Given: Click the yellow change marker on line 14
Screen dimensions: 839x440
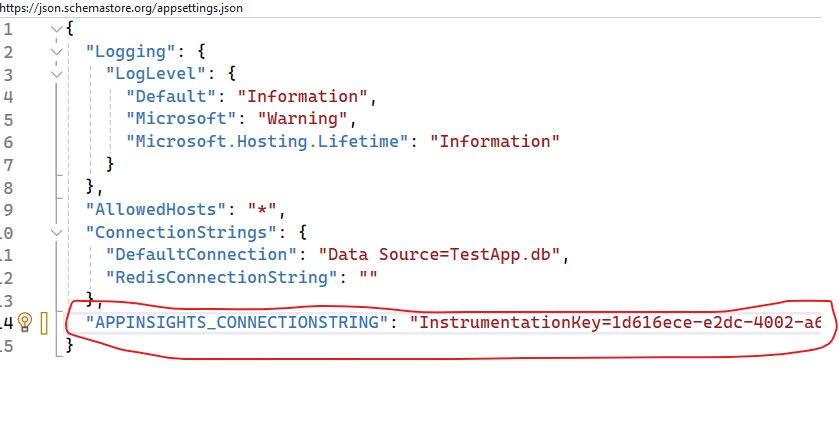Looking at the screenshot, I should pos(44,323).
